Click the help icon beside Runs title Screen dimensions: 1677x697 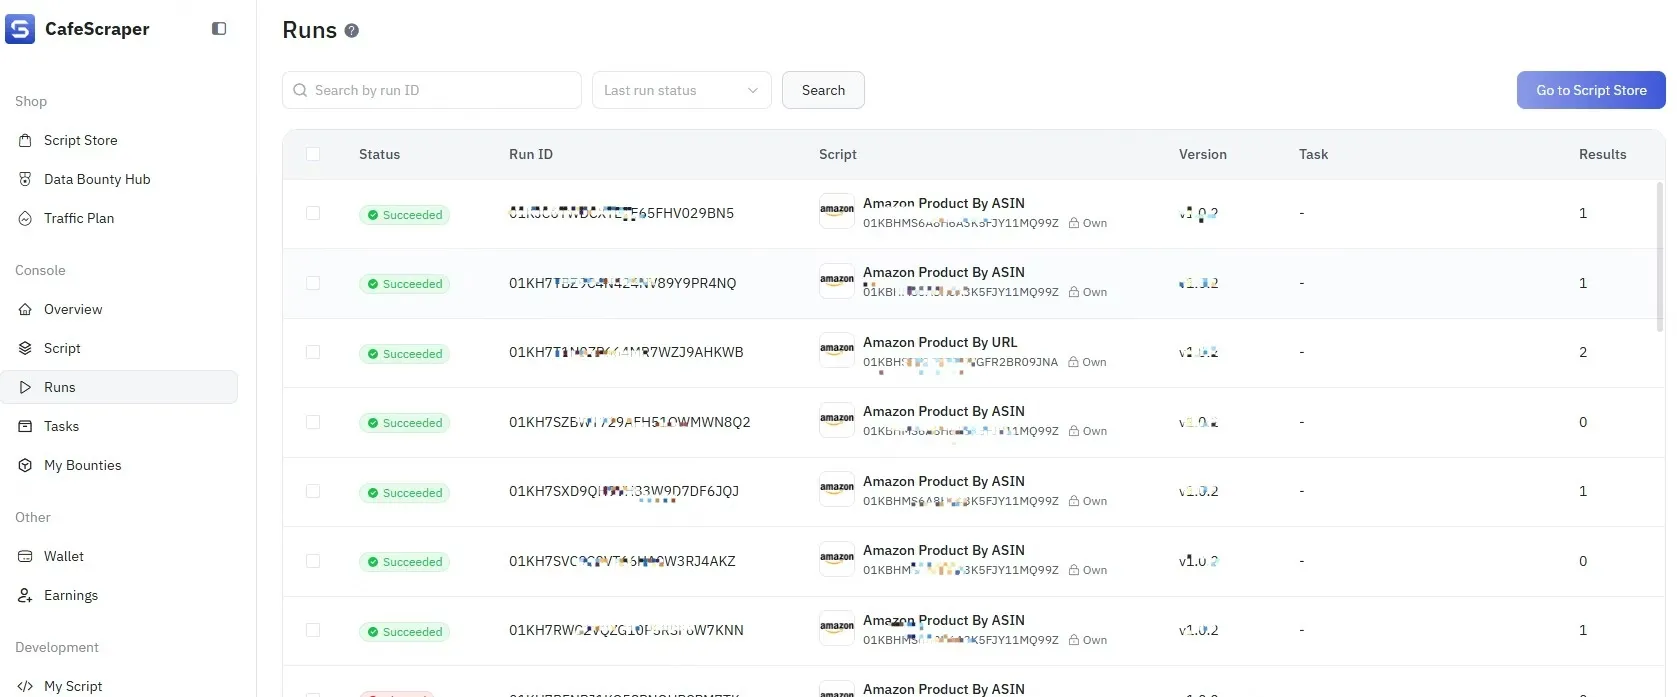[352, 31]
